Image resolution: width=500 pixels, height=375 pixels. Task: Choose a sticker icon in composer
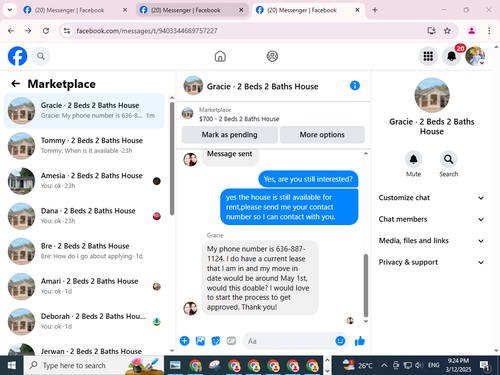216,341
